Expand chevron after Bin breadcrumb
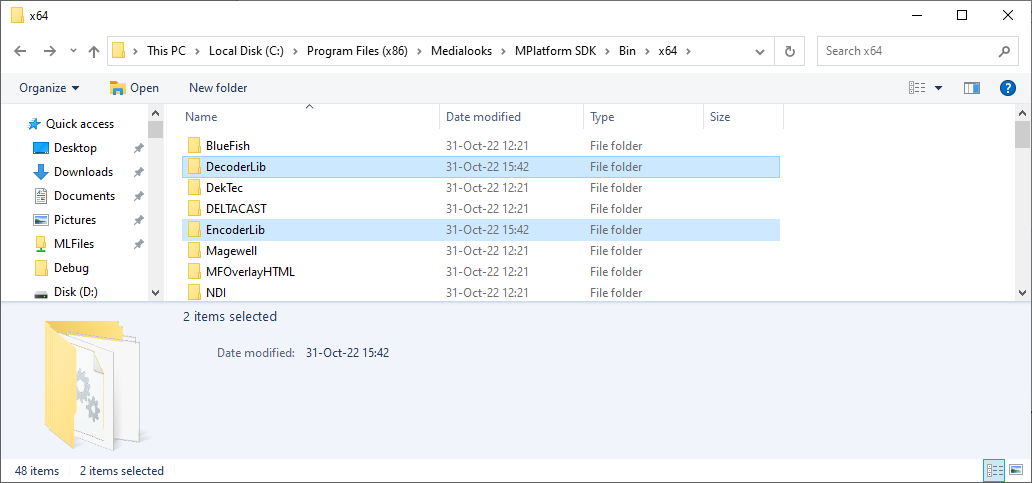The height and width of the screenshot is (483, 1032). [x=648, y=51]
